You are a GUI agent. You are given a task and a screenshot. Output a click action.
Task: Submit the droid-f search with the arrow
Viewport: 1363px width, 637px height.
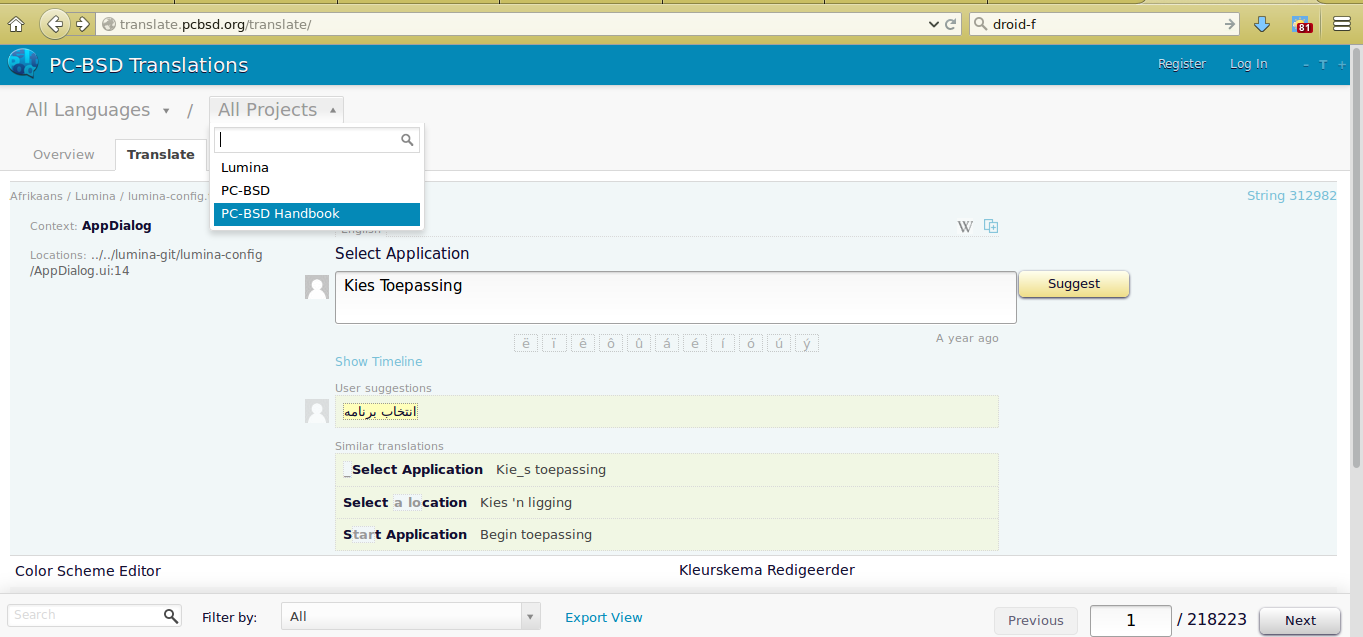[1229, 24]
